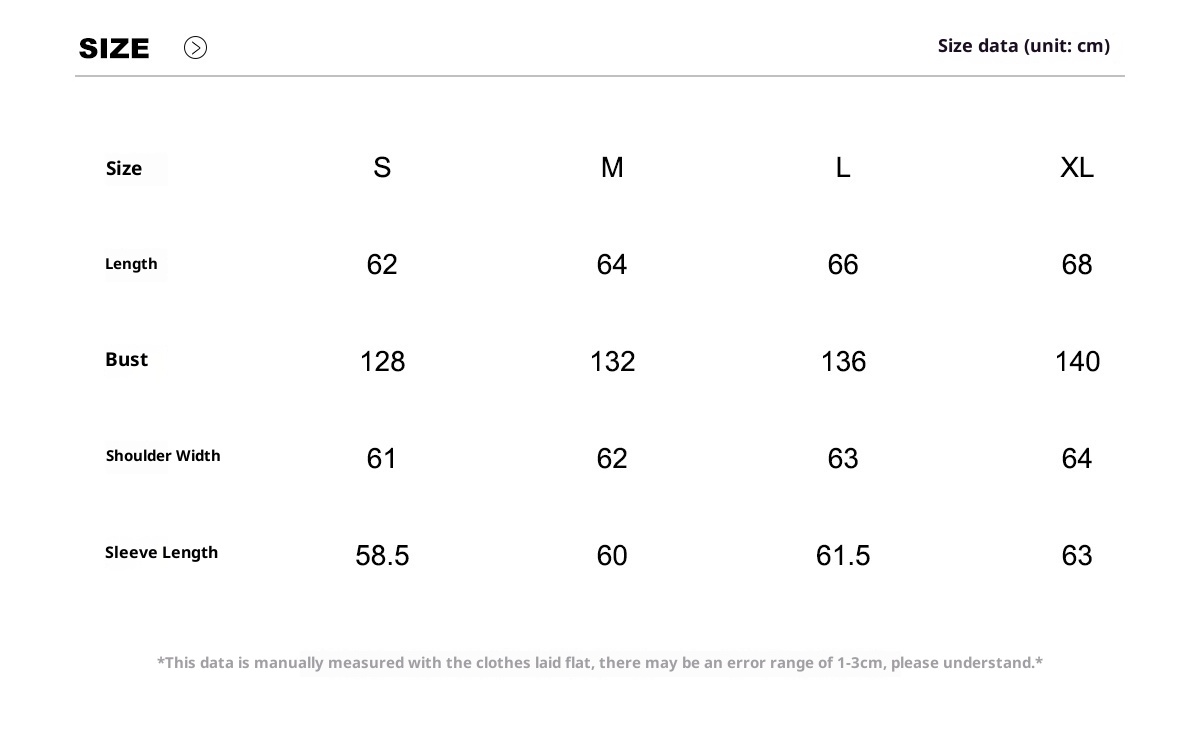
Task: Click the Sleeve Length row label
Action: 161,553
